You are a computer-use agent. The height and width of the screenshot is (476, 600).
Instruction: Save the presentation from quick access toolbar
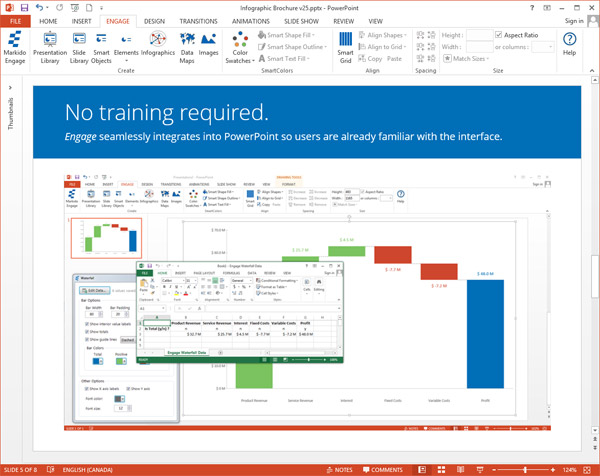pos(24,8)
